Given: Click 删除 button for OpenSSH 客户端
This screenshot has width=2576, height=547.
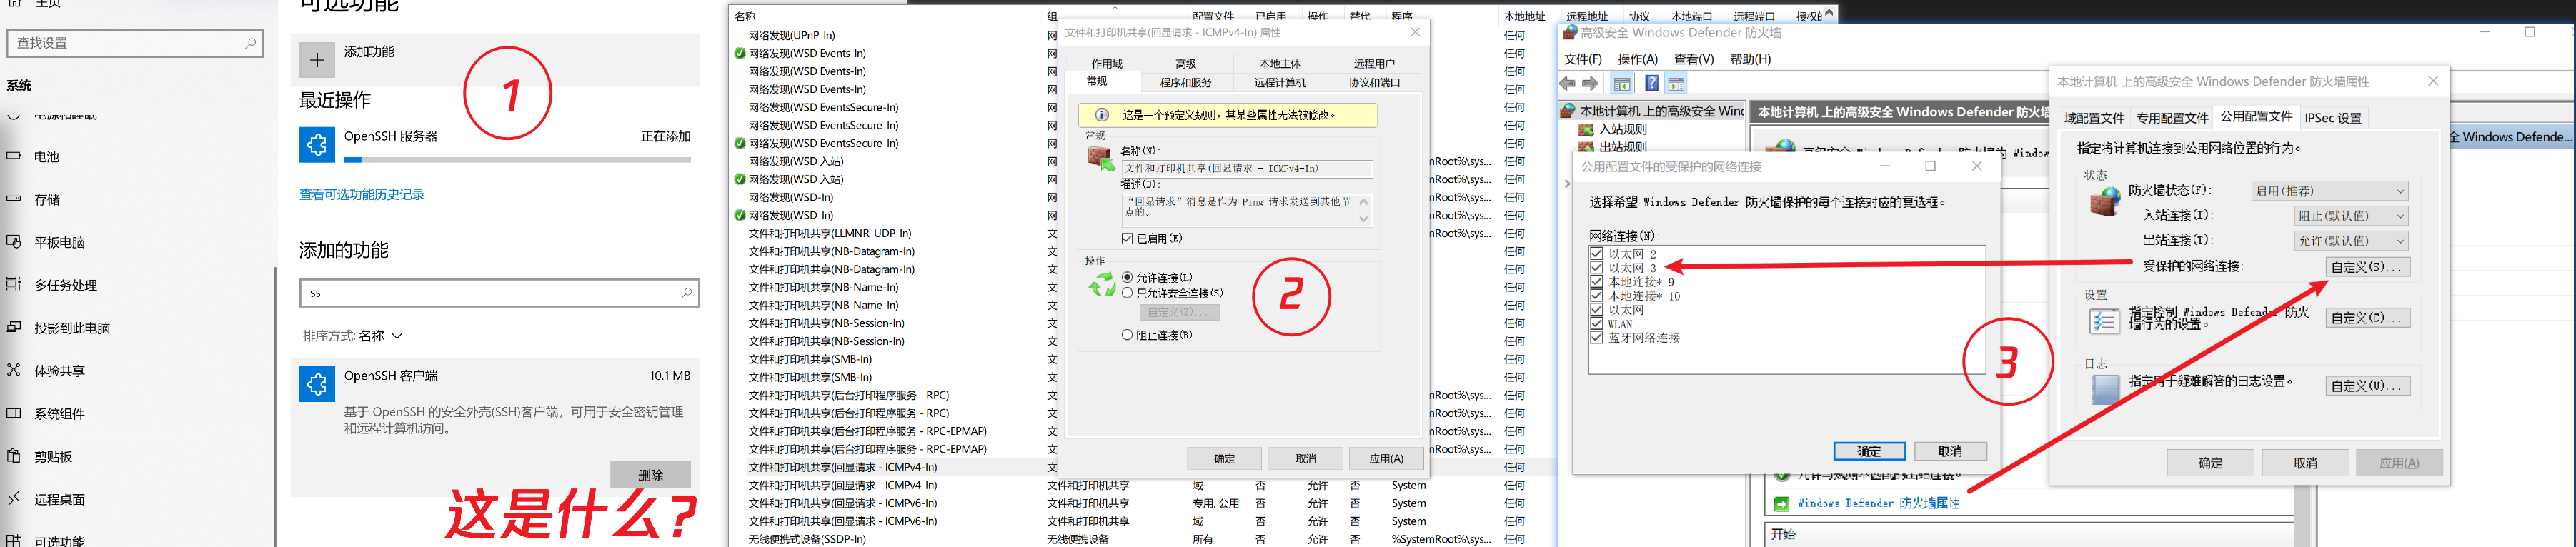Looking at the screenshot, I should (x=650, y=476).
